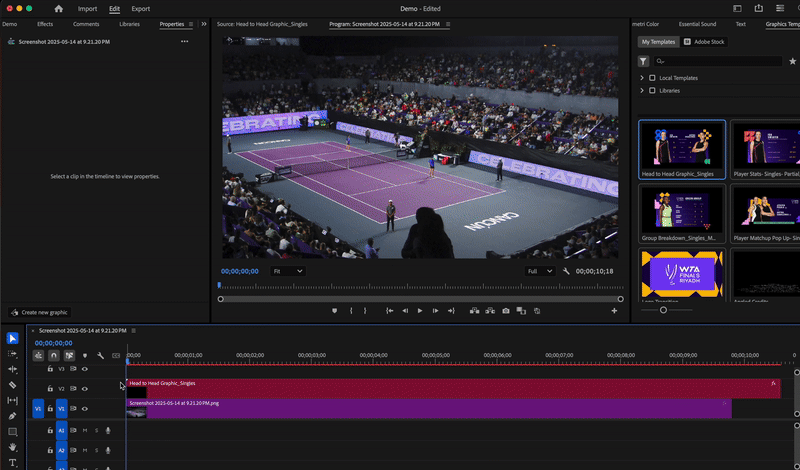The height and width of the screenshot is (470, 800).
Task: Play the program monitor
Action: tap(420, 311)
